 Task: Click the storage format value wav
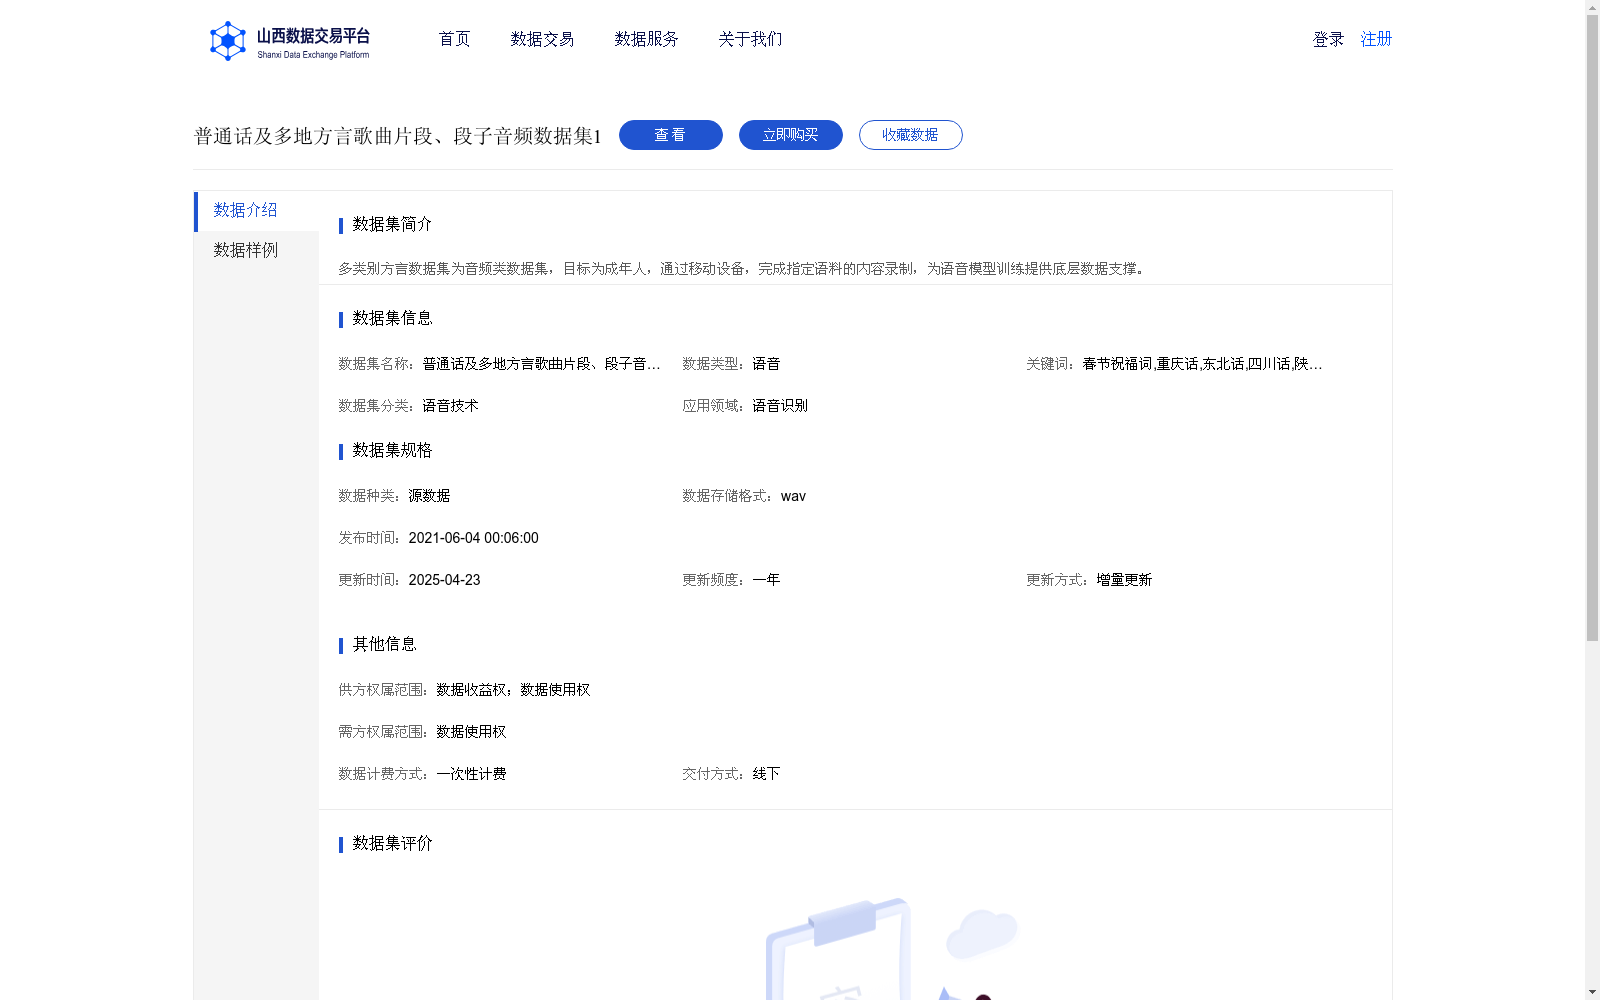793,496
